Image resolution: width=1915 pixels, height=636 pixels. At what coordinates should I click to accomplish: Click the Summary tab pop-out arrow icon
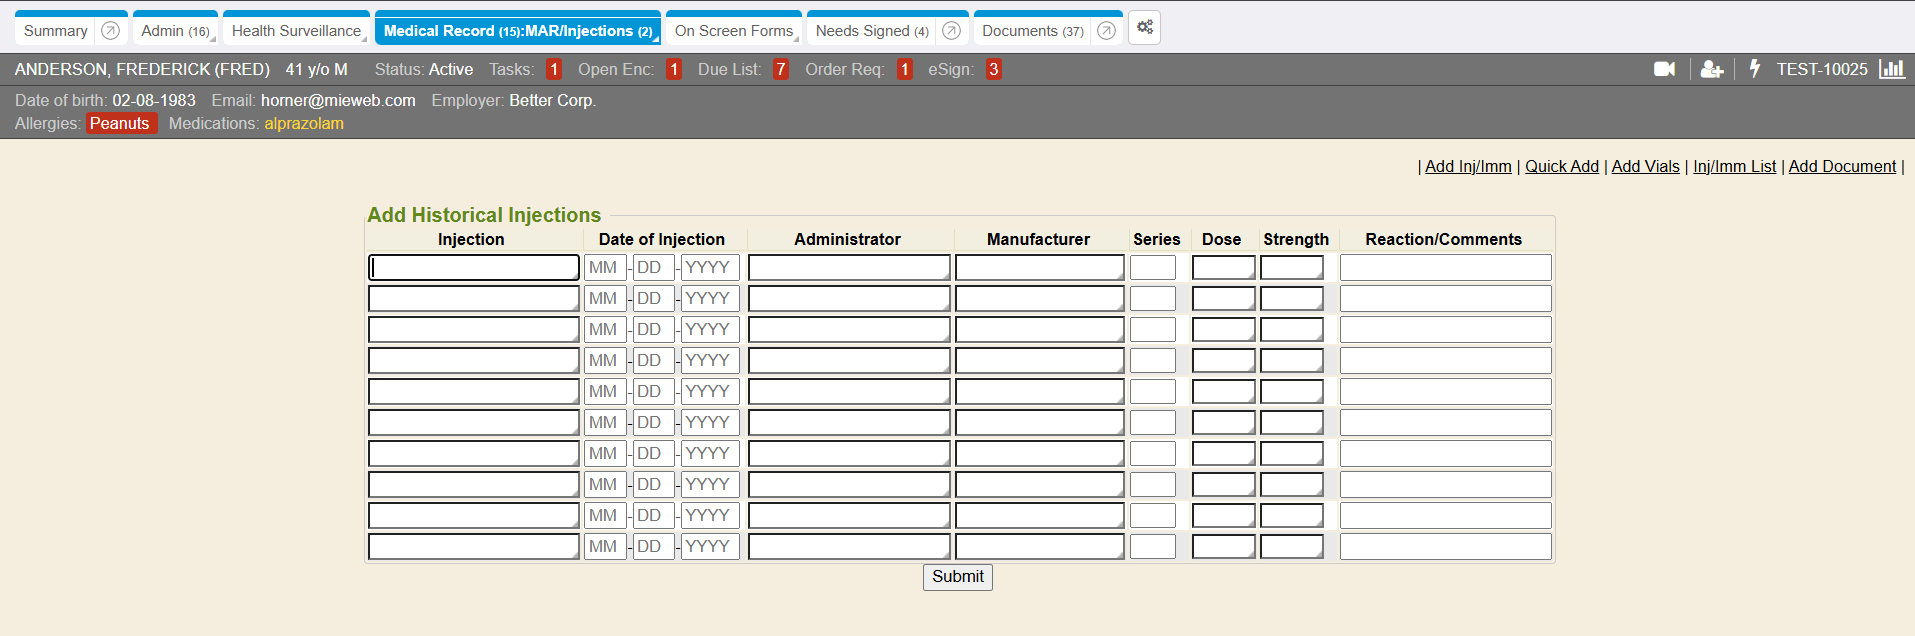pyautogui.click(x=111, y=31)
